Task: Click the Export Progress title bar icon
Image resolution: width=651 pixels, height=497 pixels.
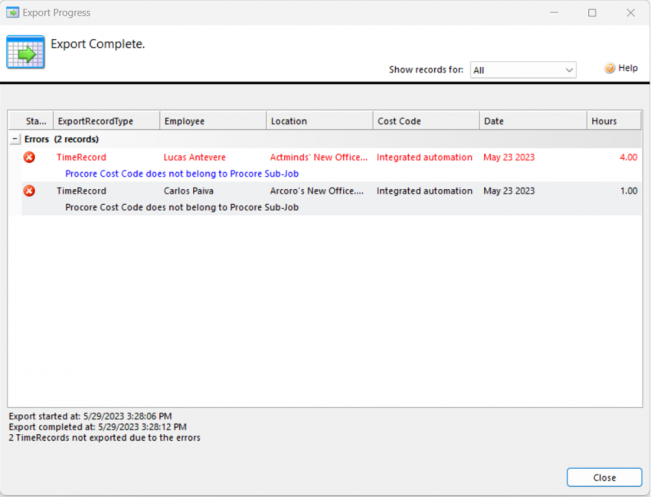Action: pyautogui.click(x=12, y=12)
